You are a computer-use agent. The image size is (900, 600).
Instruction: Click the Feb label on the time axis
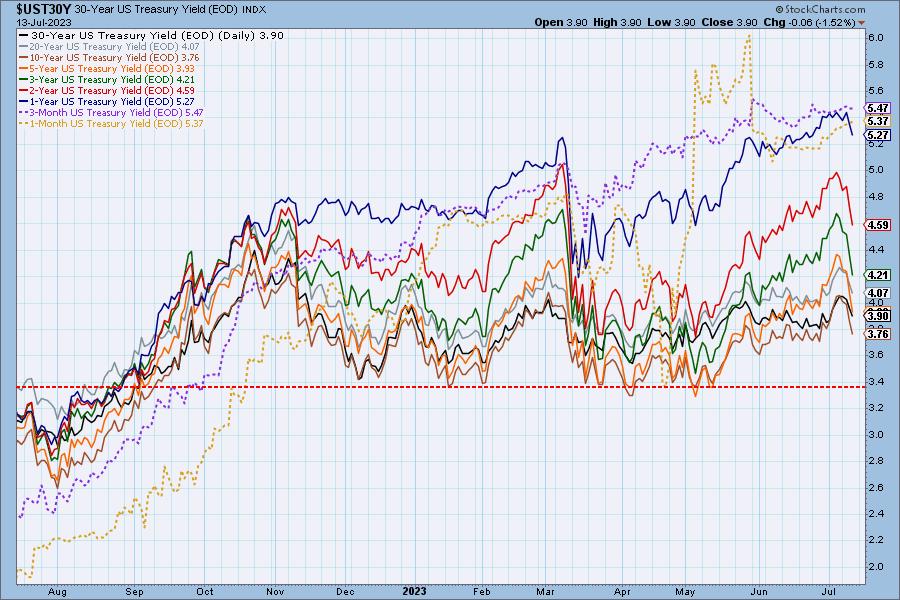click(x=482, y=592)
